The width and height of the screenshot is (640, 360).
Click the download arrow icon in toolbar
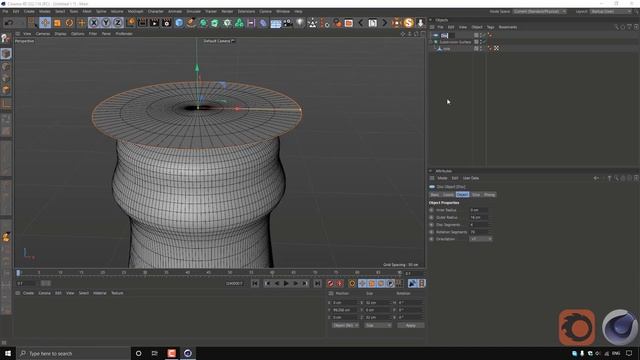(x=420, y=23)
